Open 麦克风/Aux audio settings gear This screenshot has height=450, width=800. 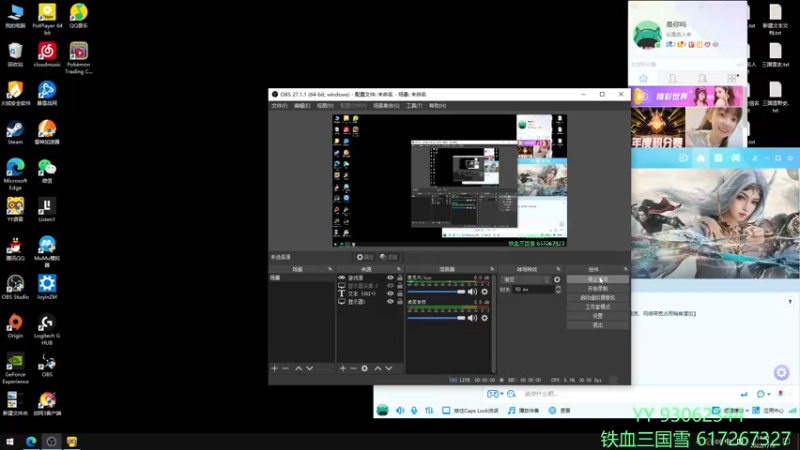pos(485,292)
